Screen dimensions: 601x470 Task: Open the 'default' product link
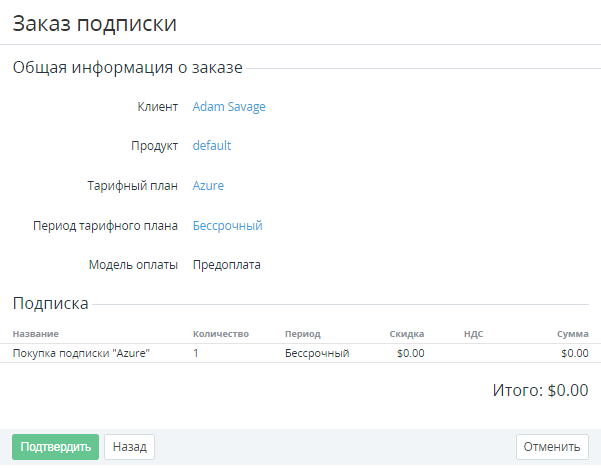[212, 146]
